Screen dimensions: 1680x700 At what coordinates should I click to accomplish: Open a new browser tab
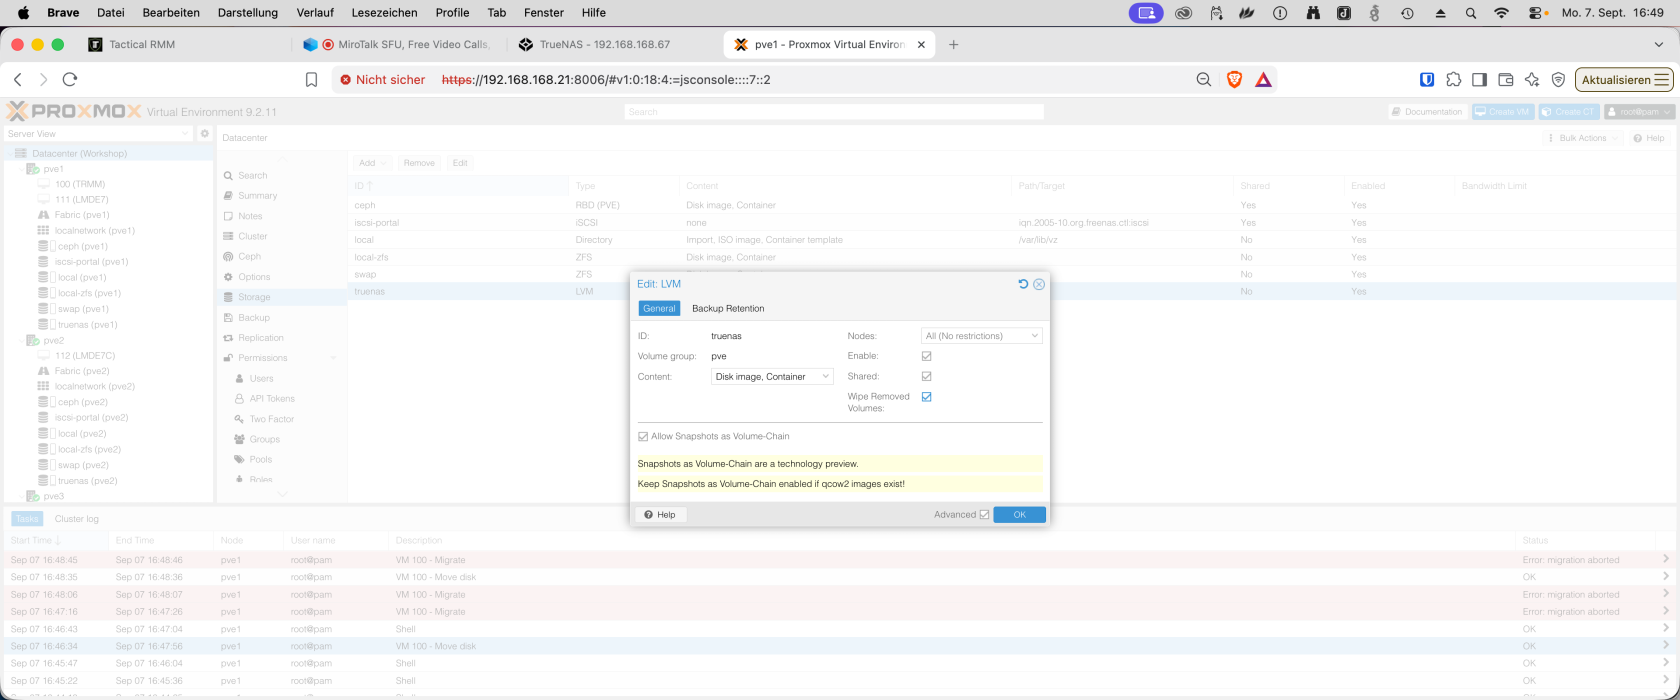(x=954, y=44)
